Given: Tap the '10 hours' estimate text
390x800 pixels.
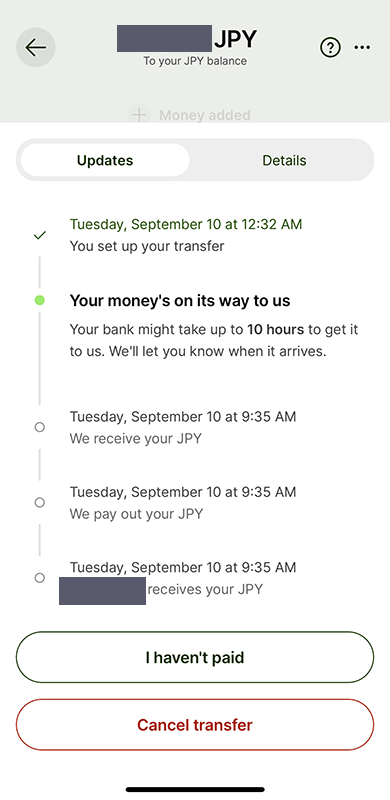Looking at the screenshot, I should [x=275, y=330].
